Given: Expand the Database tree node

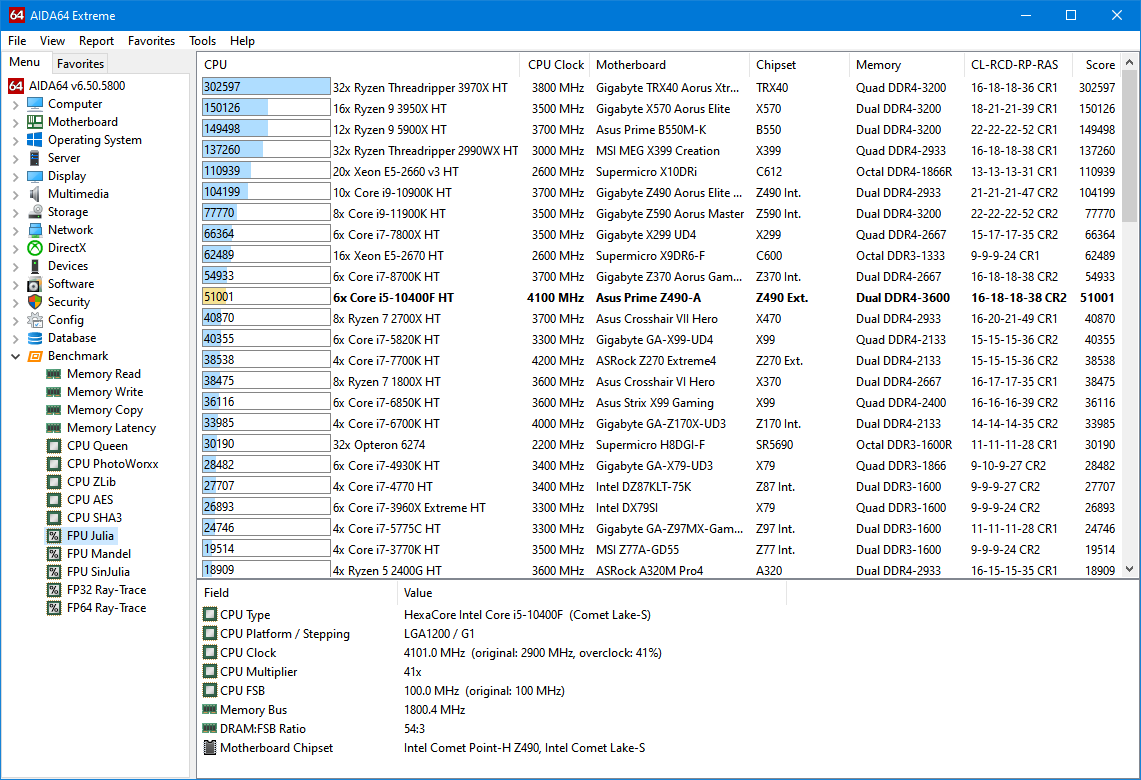Looking at the screenshot, I should click(x=15, y=338).
